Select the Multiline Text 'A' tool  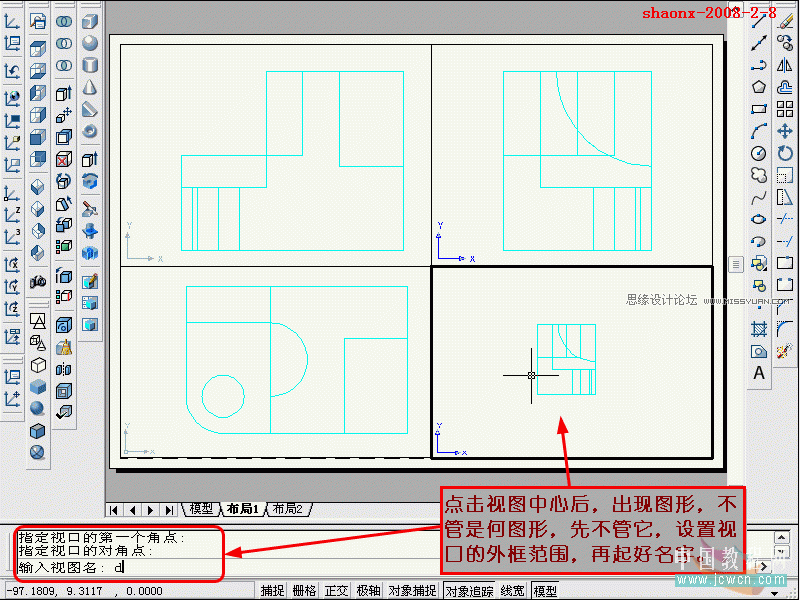(x=759, y=373)
